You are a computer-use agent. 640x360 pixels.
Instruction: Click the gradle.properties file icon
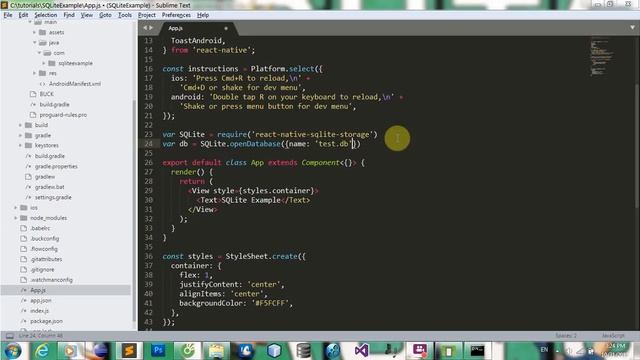click(28, 166)
